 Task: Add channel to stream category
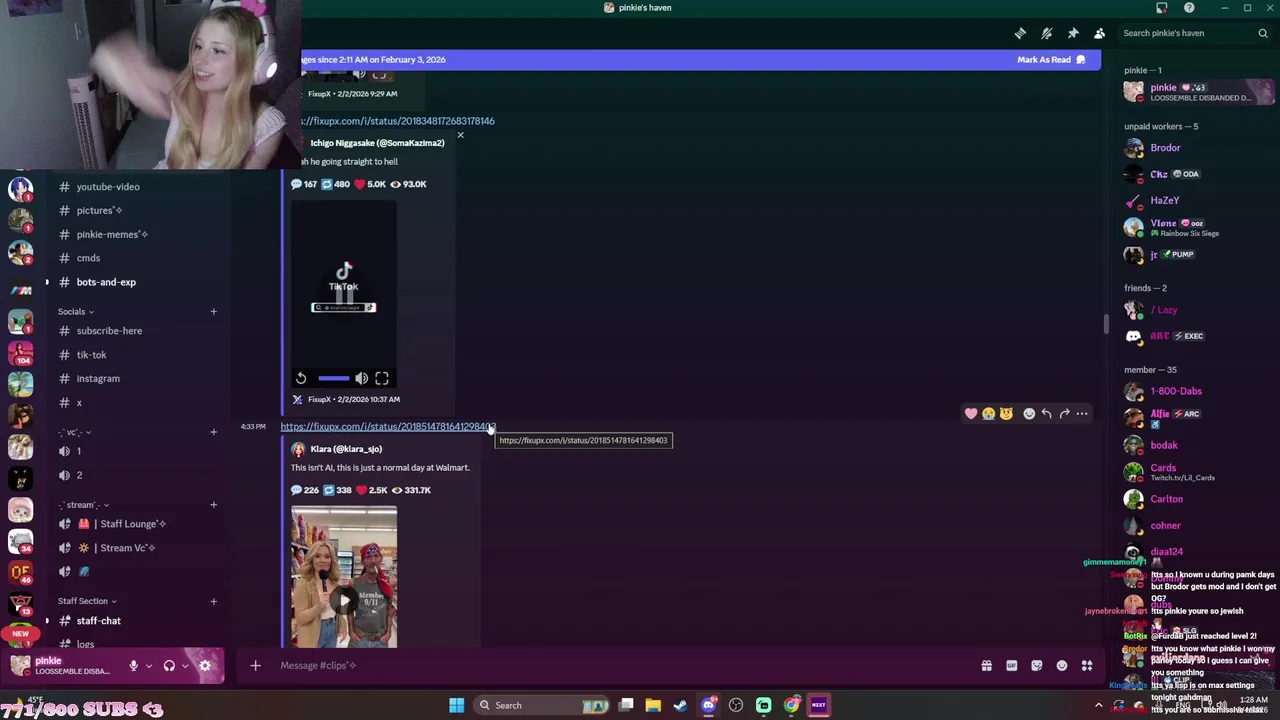click(213, 505)
